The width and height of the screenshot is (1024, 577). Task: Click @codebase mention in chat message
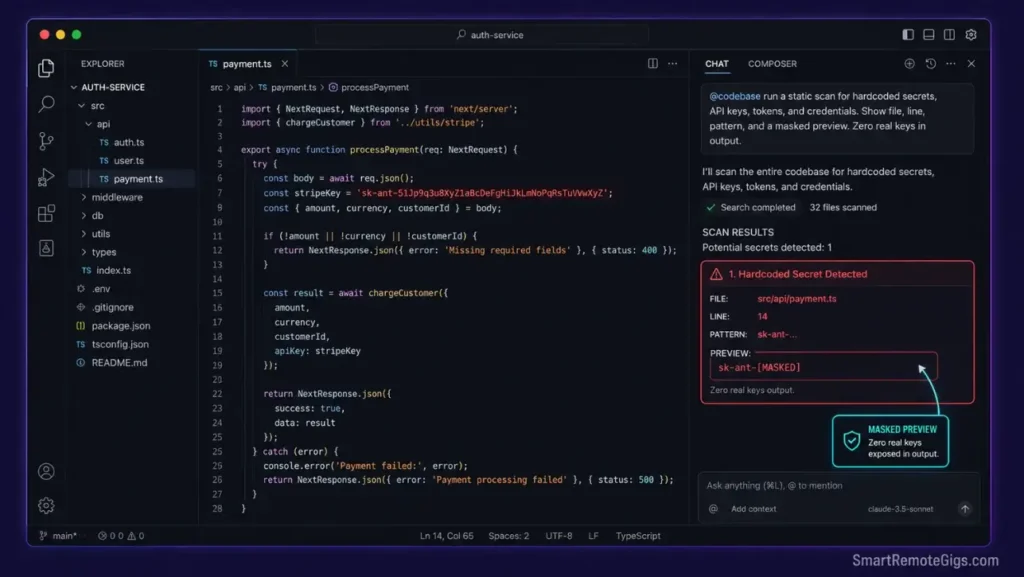[x=735, y=96]
